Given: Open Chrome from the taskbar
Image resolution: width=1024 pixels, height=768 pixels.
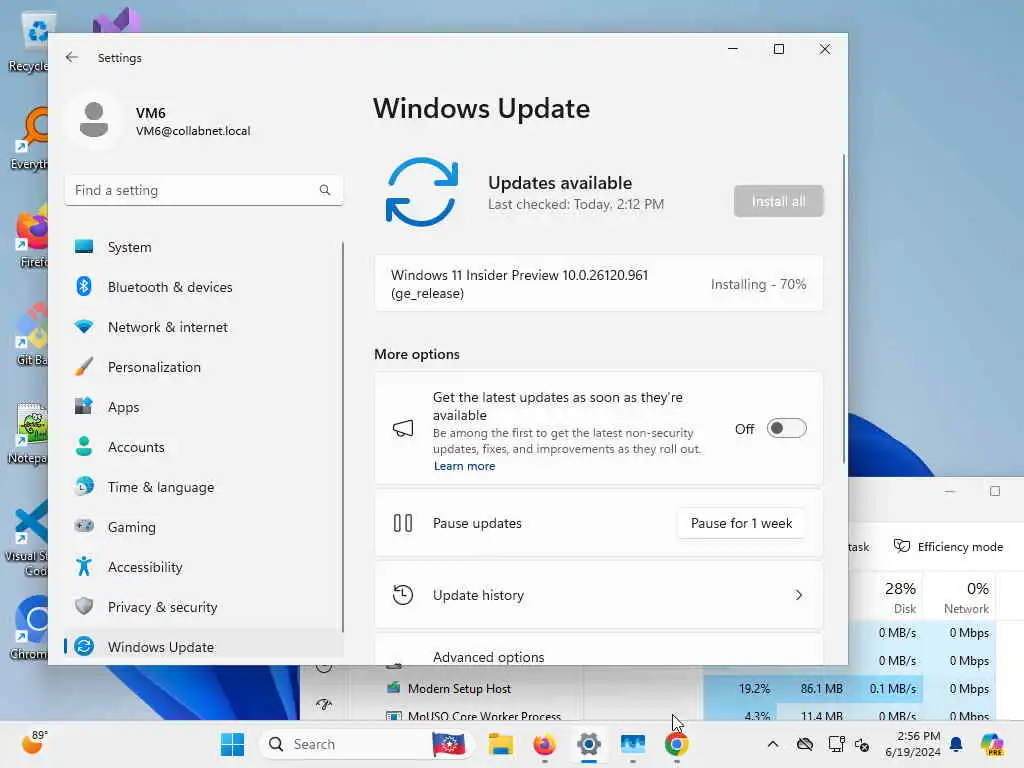Looking at the screenshot, I should pos(677,744).
